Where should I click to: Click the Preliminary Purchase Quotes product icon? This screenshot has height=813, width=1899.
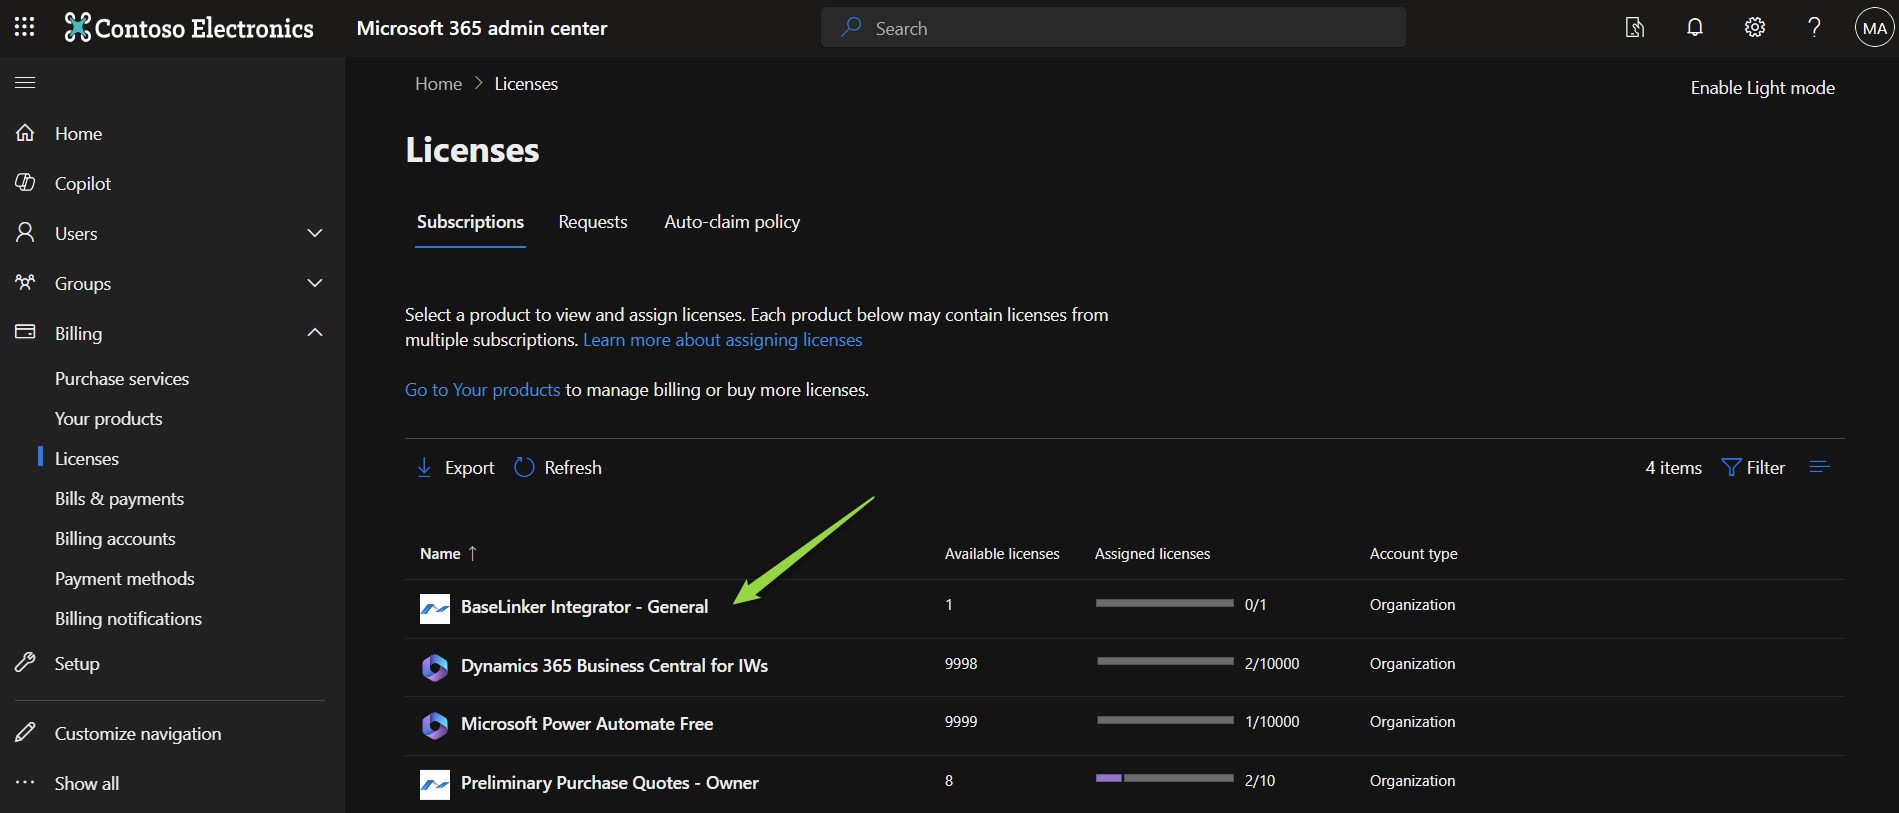435,784
